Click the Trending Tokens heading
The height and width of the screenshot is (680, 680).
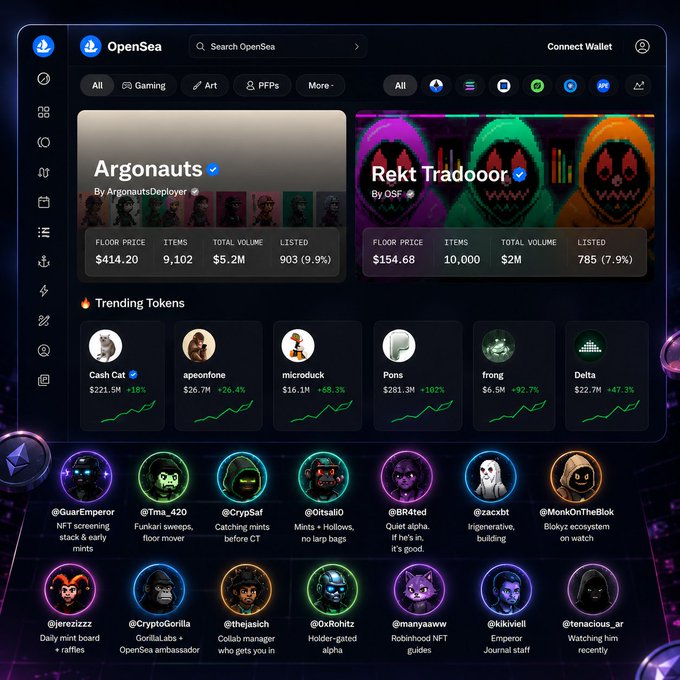click(140, 303)
